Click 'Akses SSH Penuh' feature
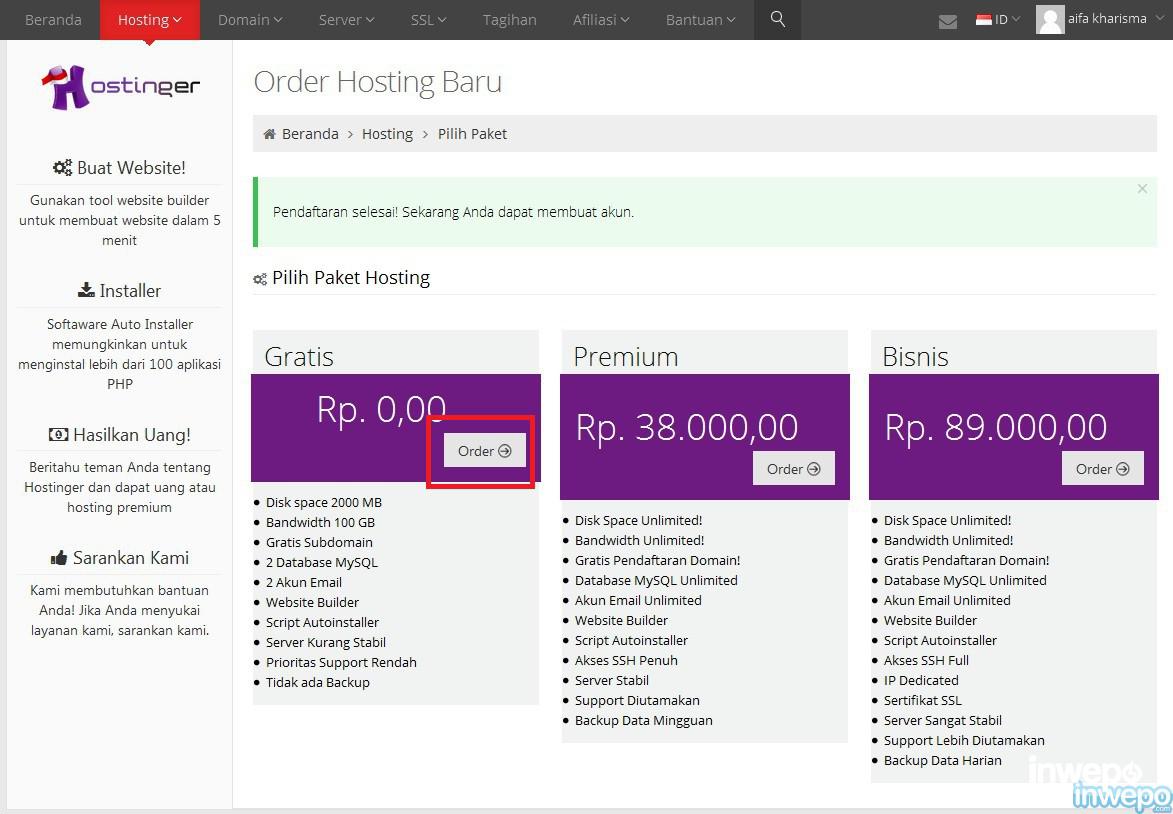This screenshot has width=1173, height=814. point(626,661)
